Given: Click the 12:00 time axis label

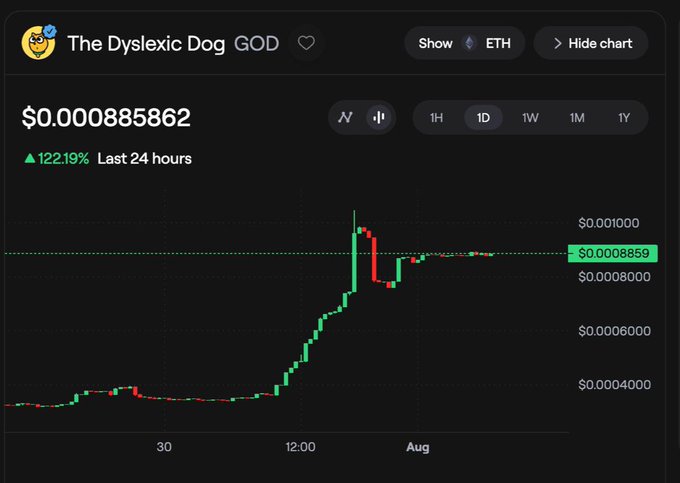Looking at the screenshot, I should point(300,447).
